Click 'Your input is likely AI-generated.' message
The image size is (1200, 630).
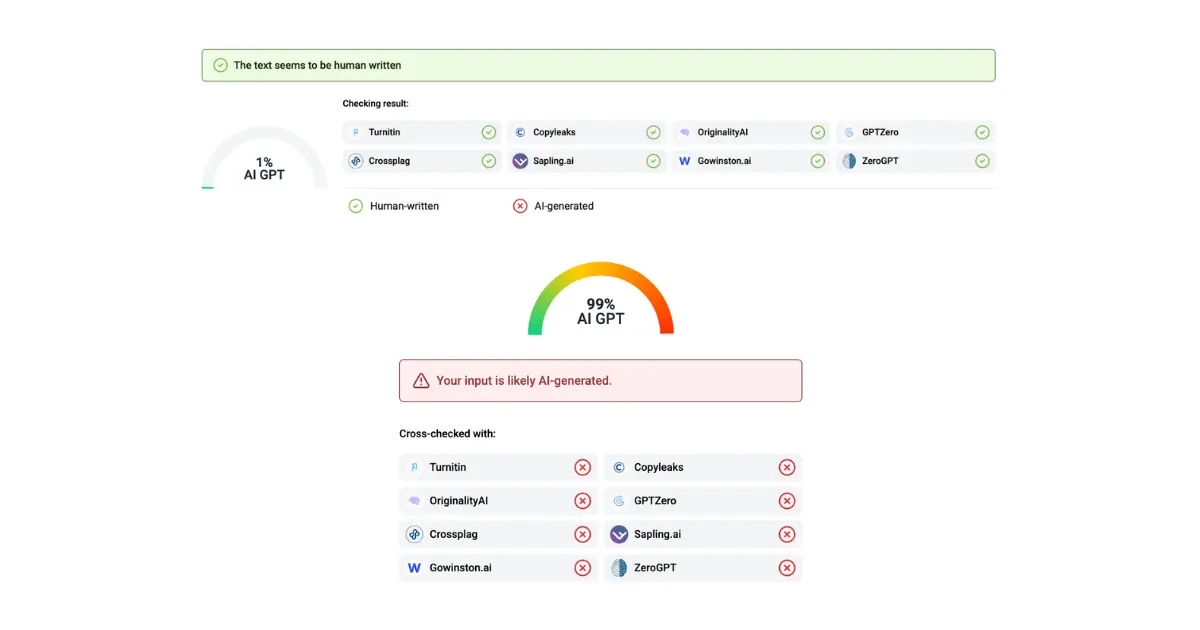coord(524,381)
